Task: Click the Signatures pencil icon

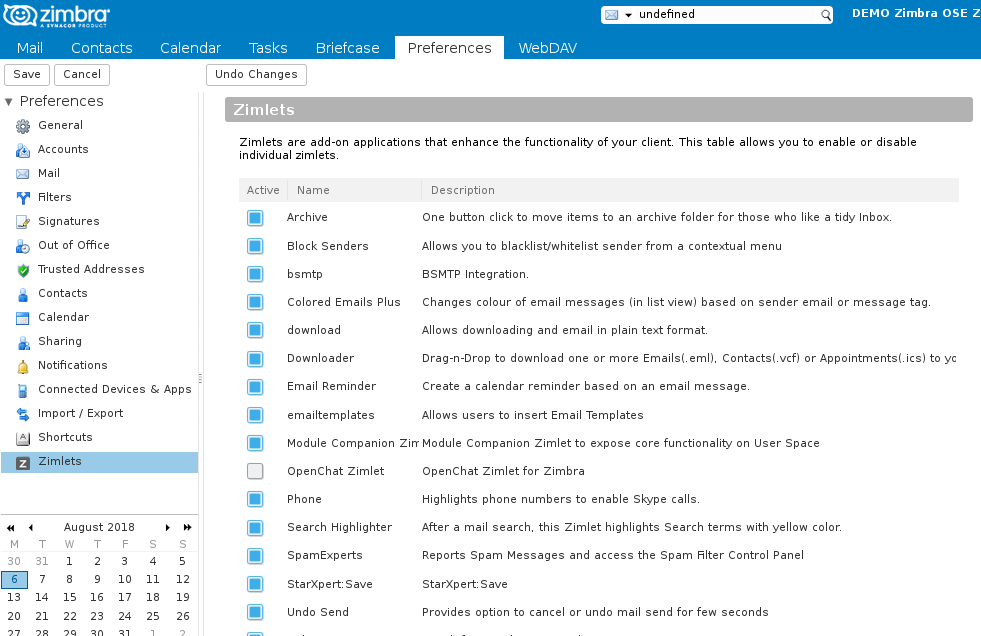Action: click(x=23, y=222)
